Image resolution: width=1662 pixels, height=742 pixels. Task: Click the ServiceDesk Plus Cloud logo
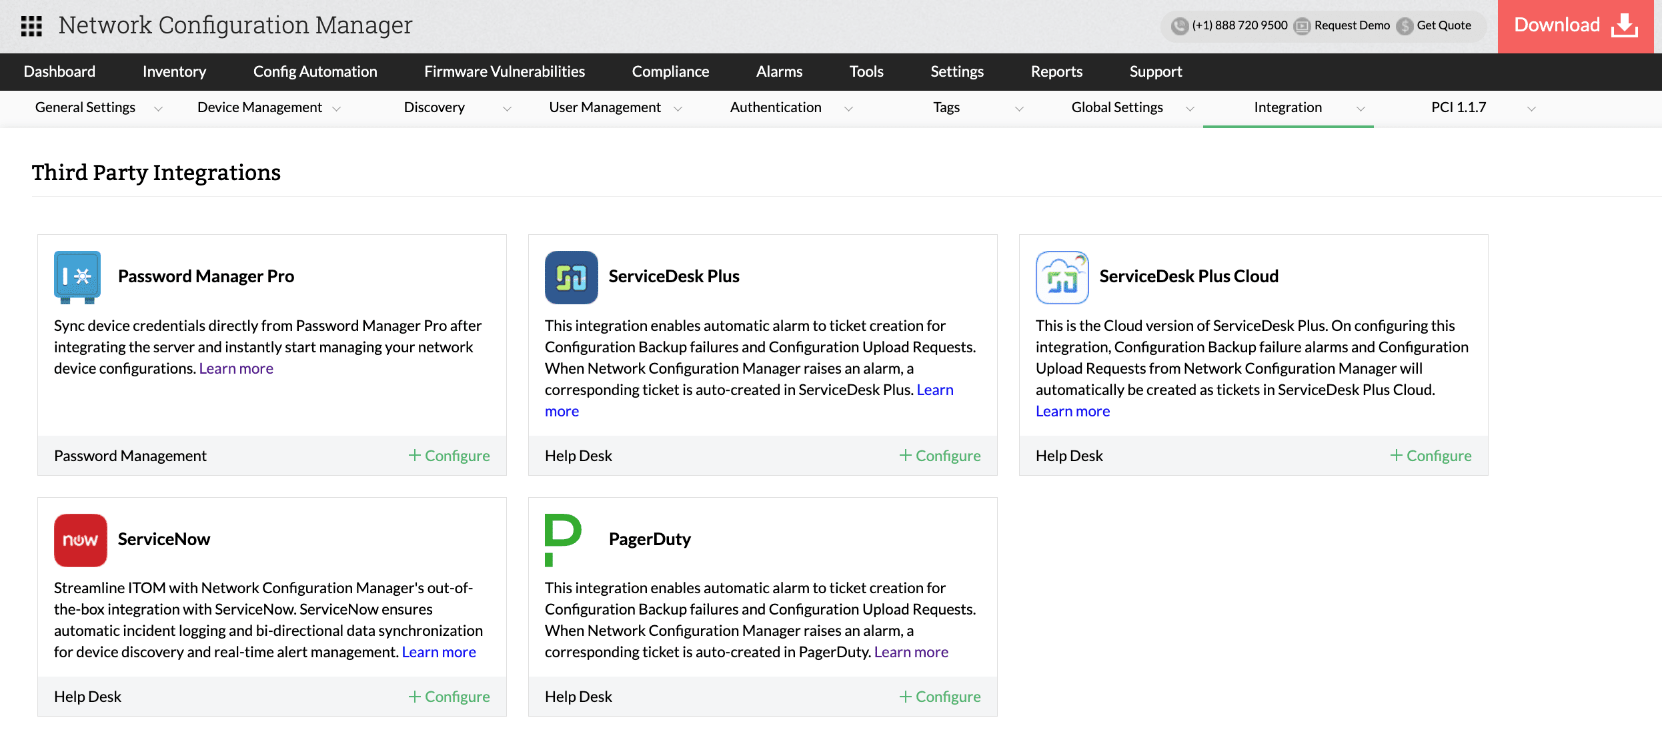pos(1062,277)
